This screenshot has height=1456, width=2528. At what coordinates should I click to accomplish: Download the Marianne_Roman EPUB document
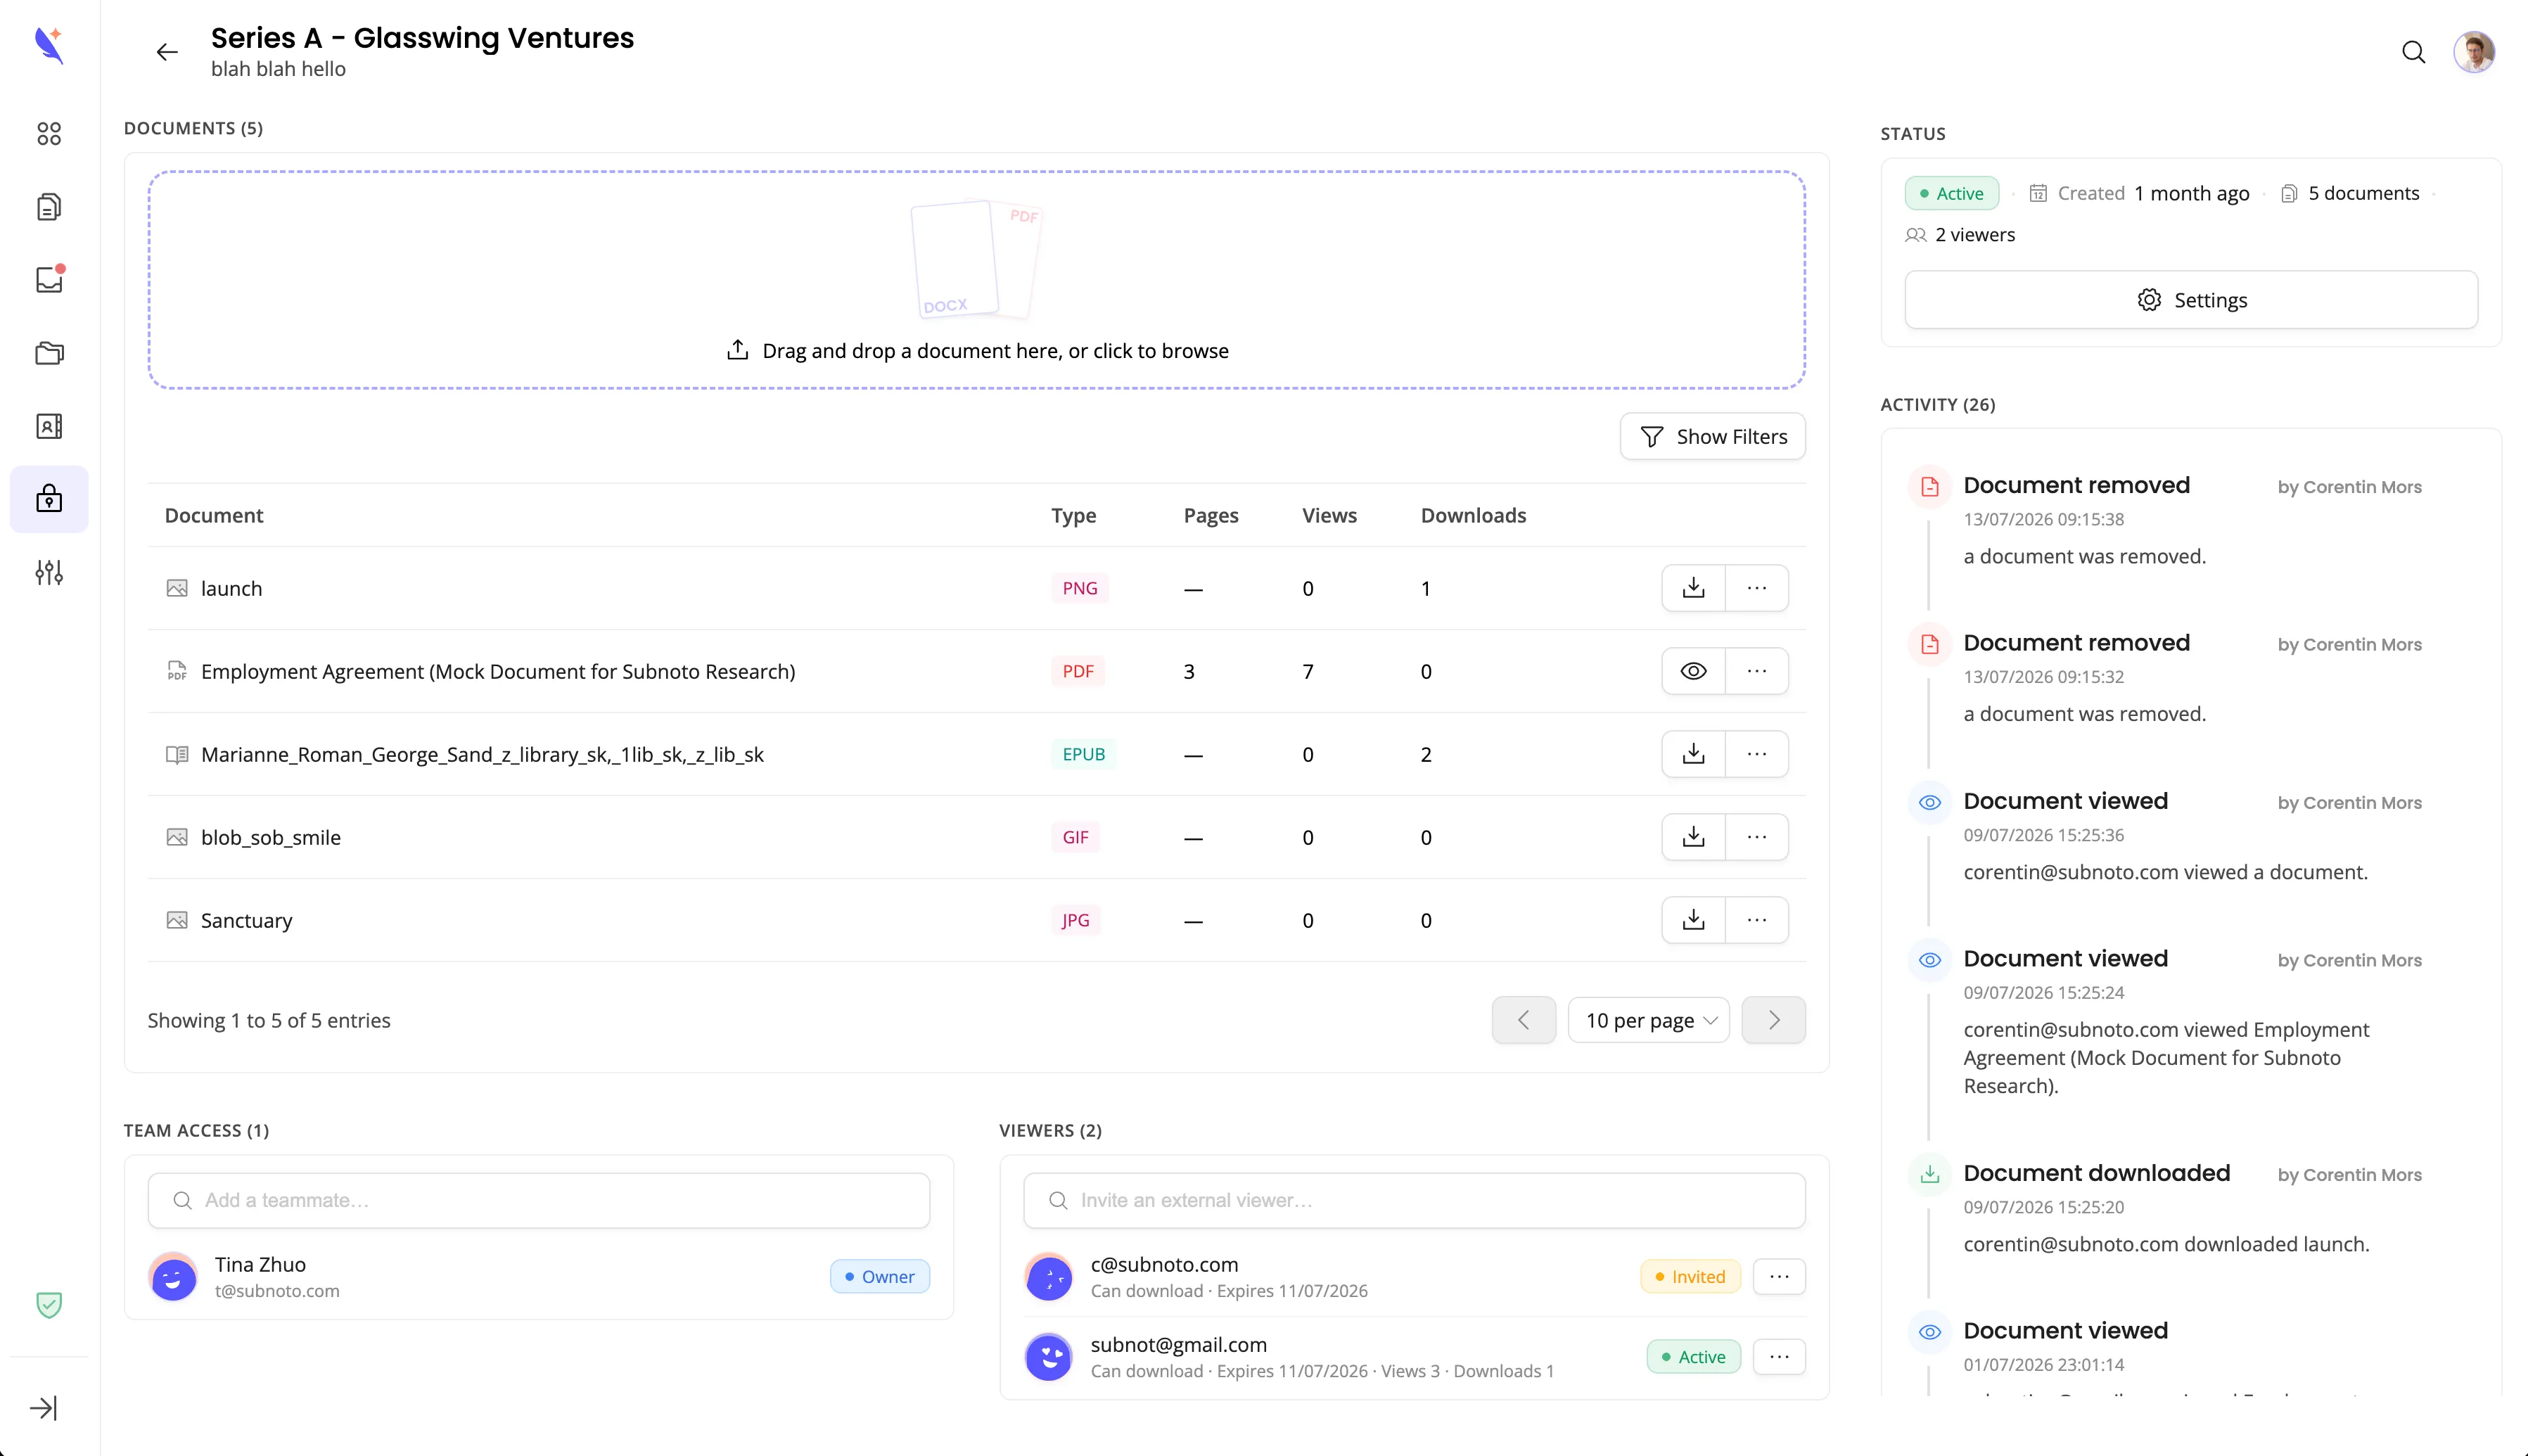[x=1693, y=754]
